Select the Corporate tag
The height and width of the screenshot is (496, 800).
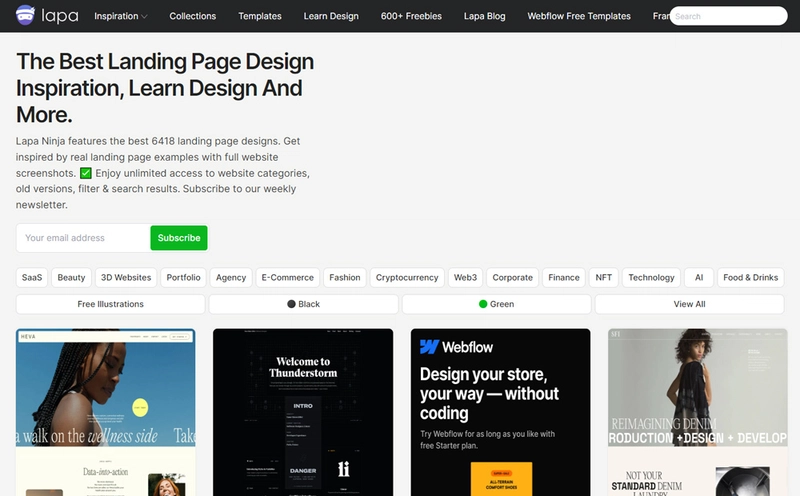[513, 278]
